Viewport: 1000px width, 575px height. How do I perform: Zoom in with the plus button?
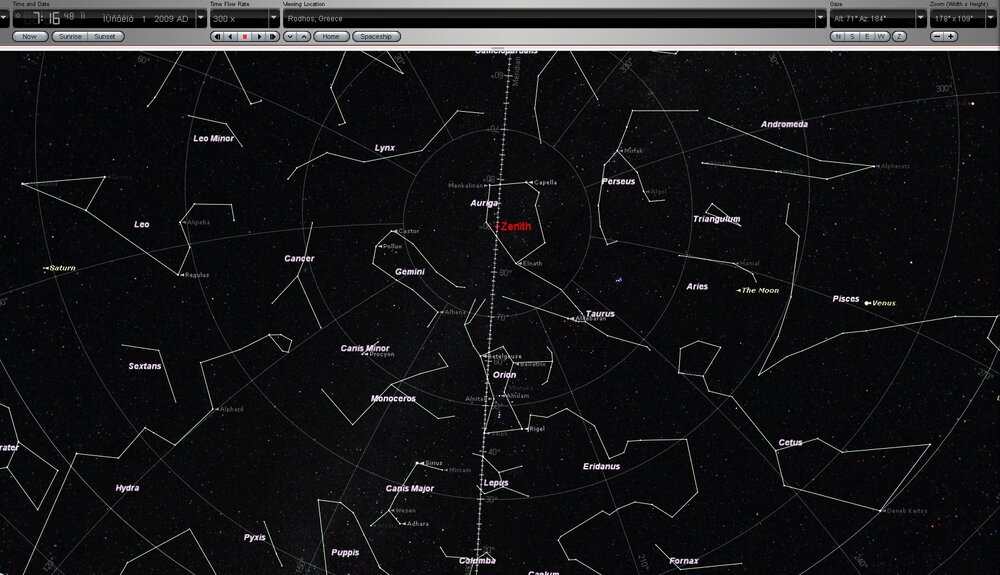[x=951, y=36]
